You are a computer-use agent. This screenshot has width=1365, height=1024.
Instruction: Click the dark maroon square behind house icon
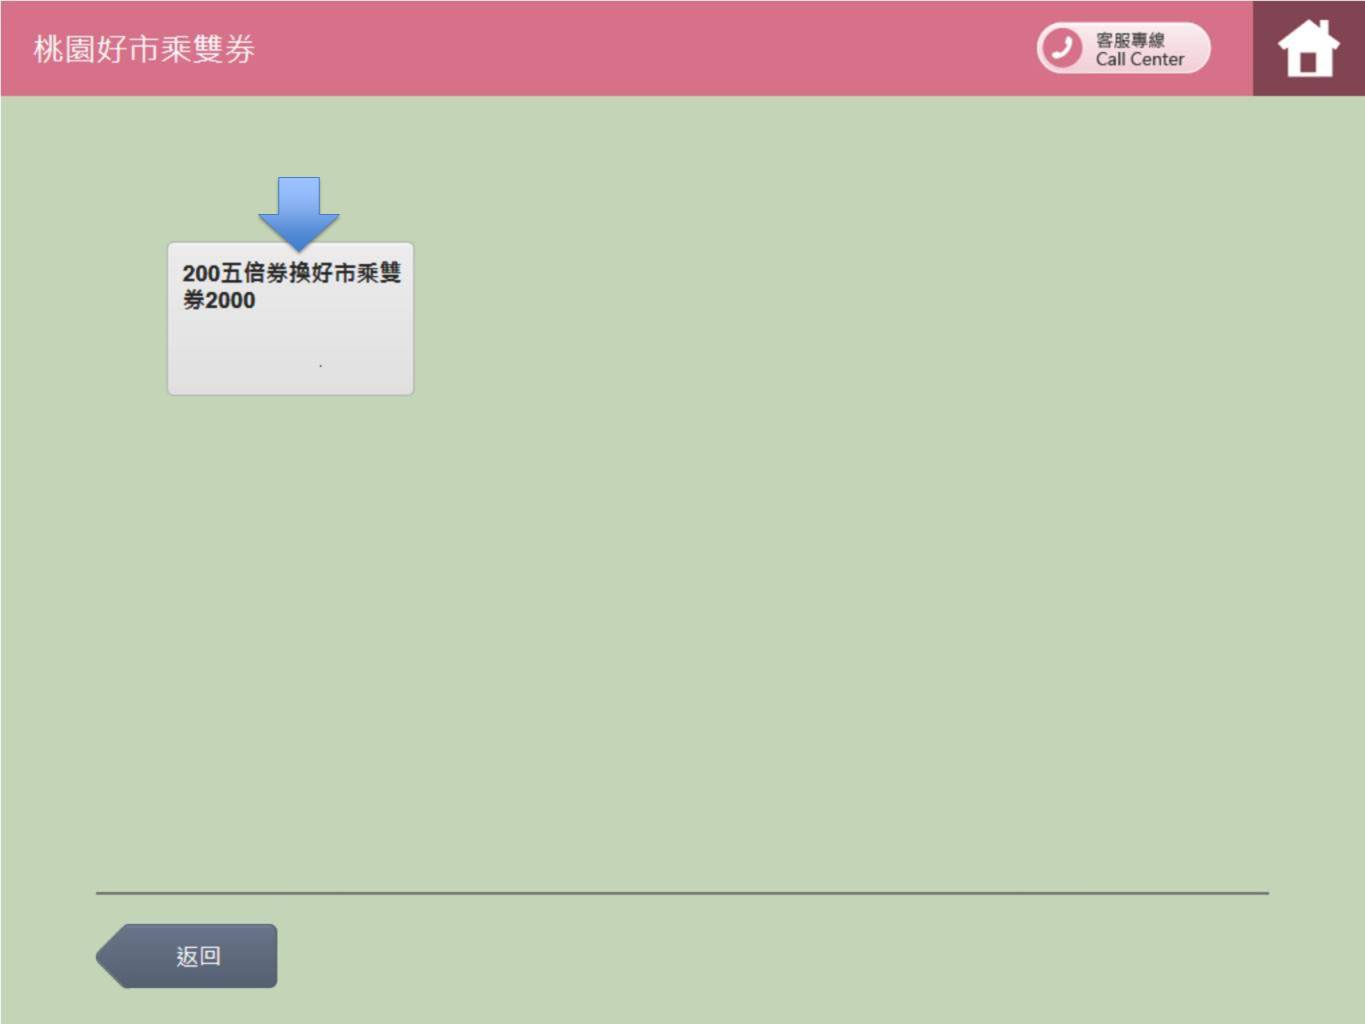click(x=1266, y=81)
